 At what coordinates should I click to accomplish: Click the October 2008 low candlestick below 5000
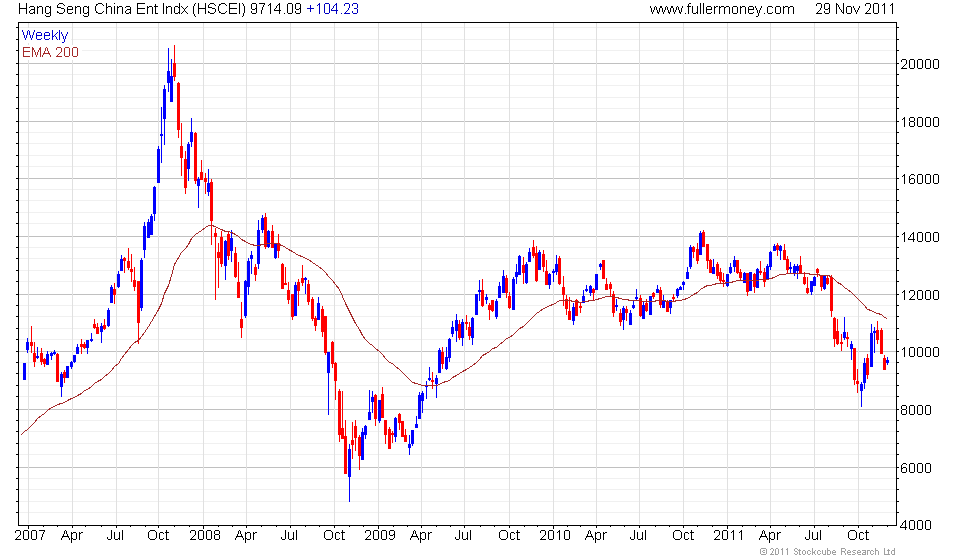click(349, 472)
